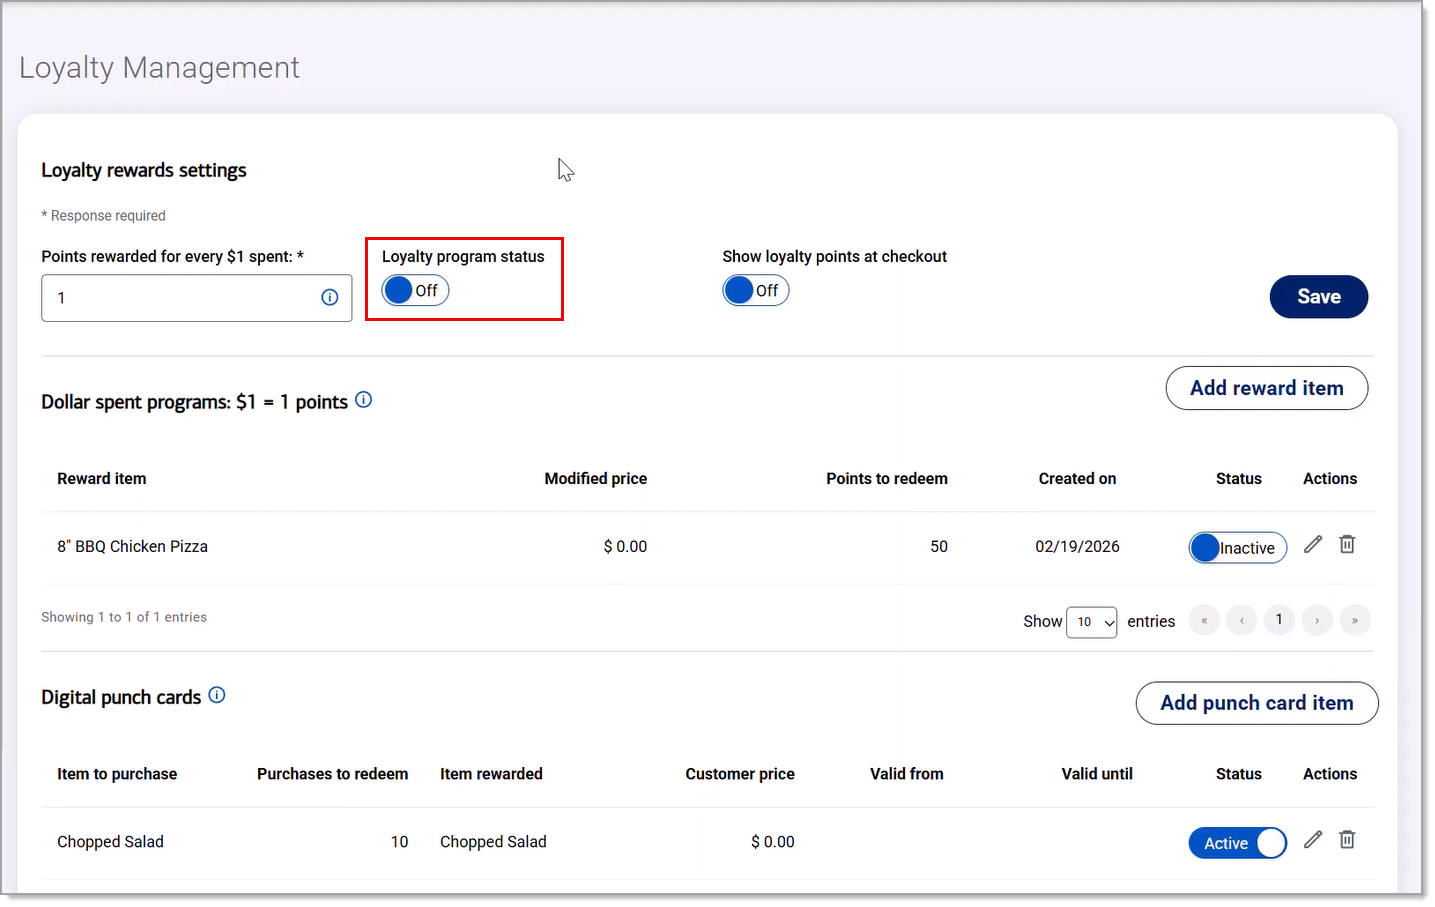Edit the Chopped Salad punch card
1435x907 pixels.
pyautogui.click(x=1313, y=840)
